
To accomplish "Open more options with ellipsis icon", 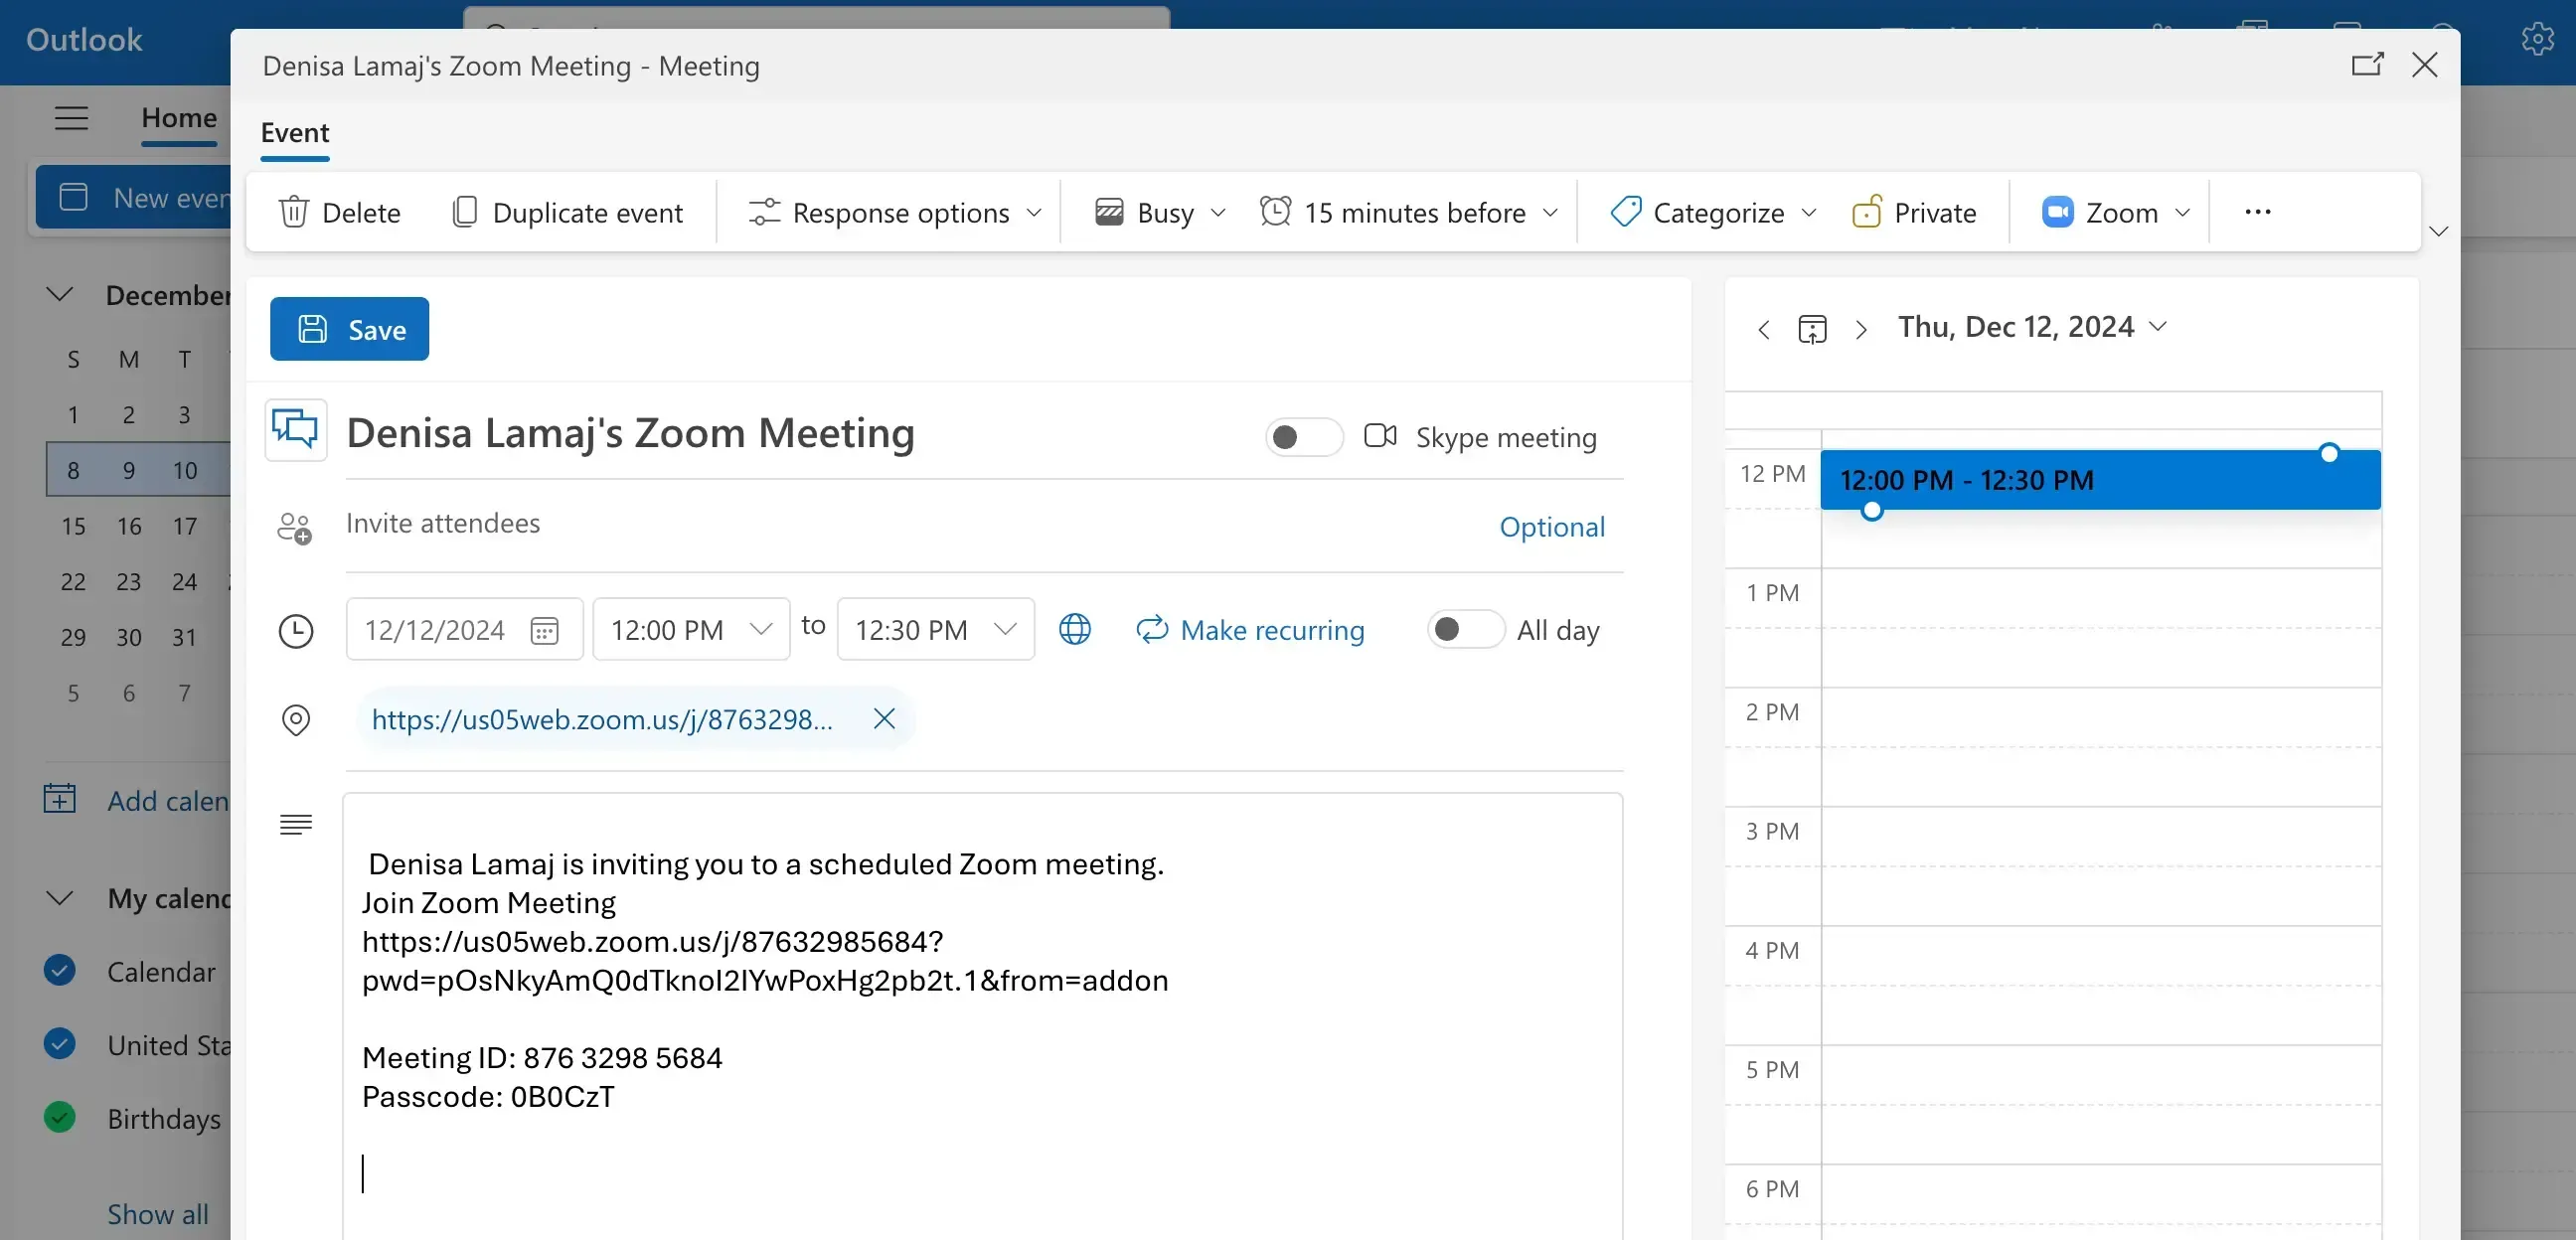I will click(x=2257, y=212).
